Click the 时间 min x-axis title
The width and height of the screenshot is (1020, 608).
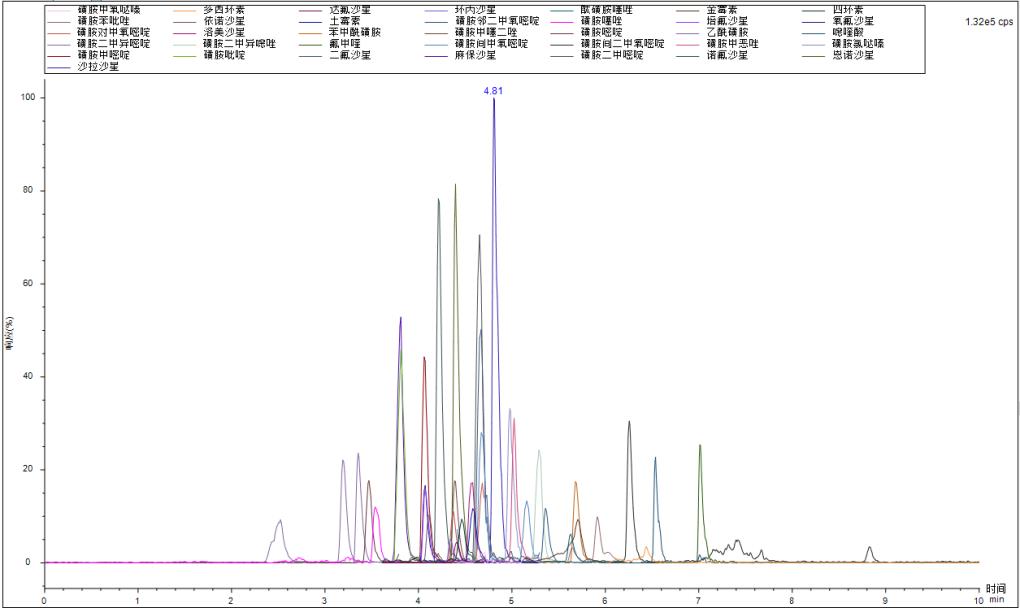996,594
